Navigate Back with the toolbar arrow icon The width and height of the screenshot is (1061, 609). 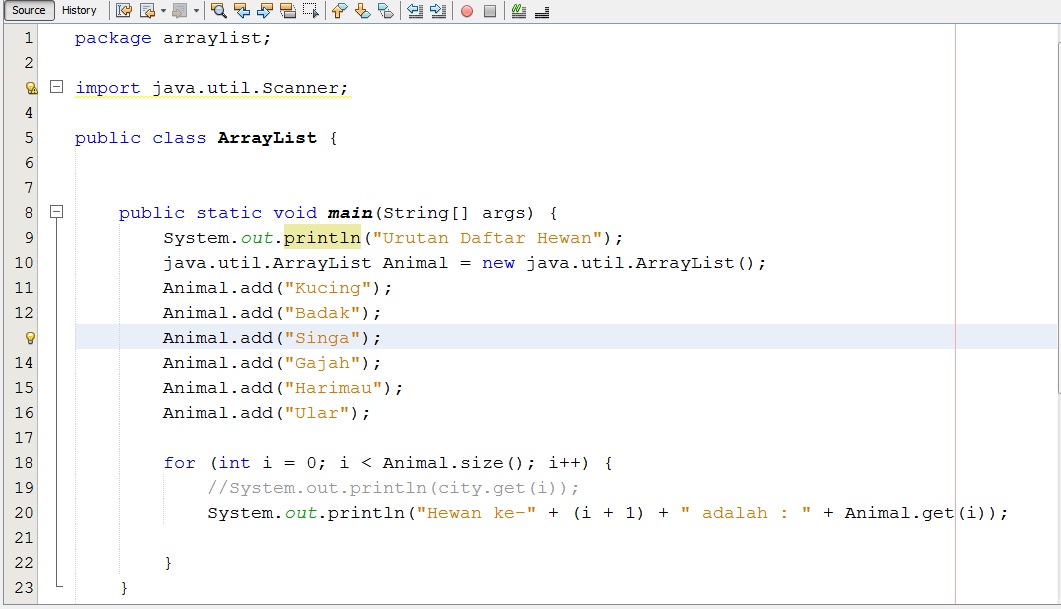146,11
